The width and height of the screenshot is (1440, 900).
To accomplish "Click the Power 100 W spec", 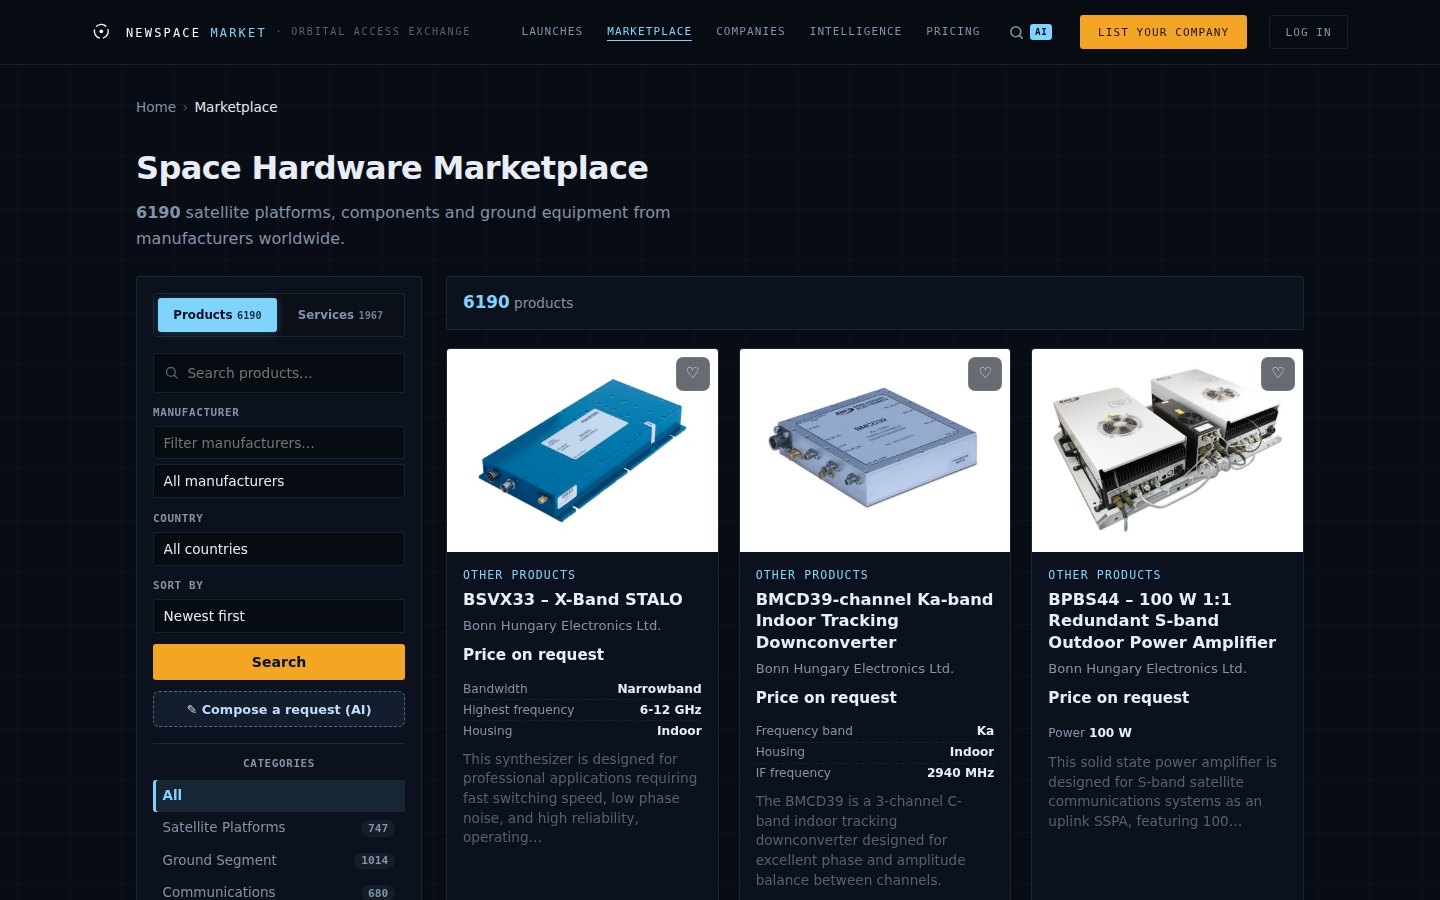I will 1090,733.
